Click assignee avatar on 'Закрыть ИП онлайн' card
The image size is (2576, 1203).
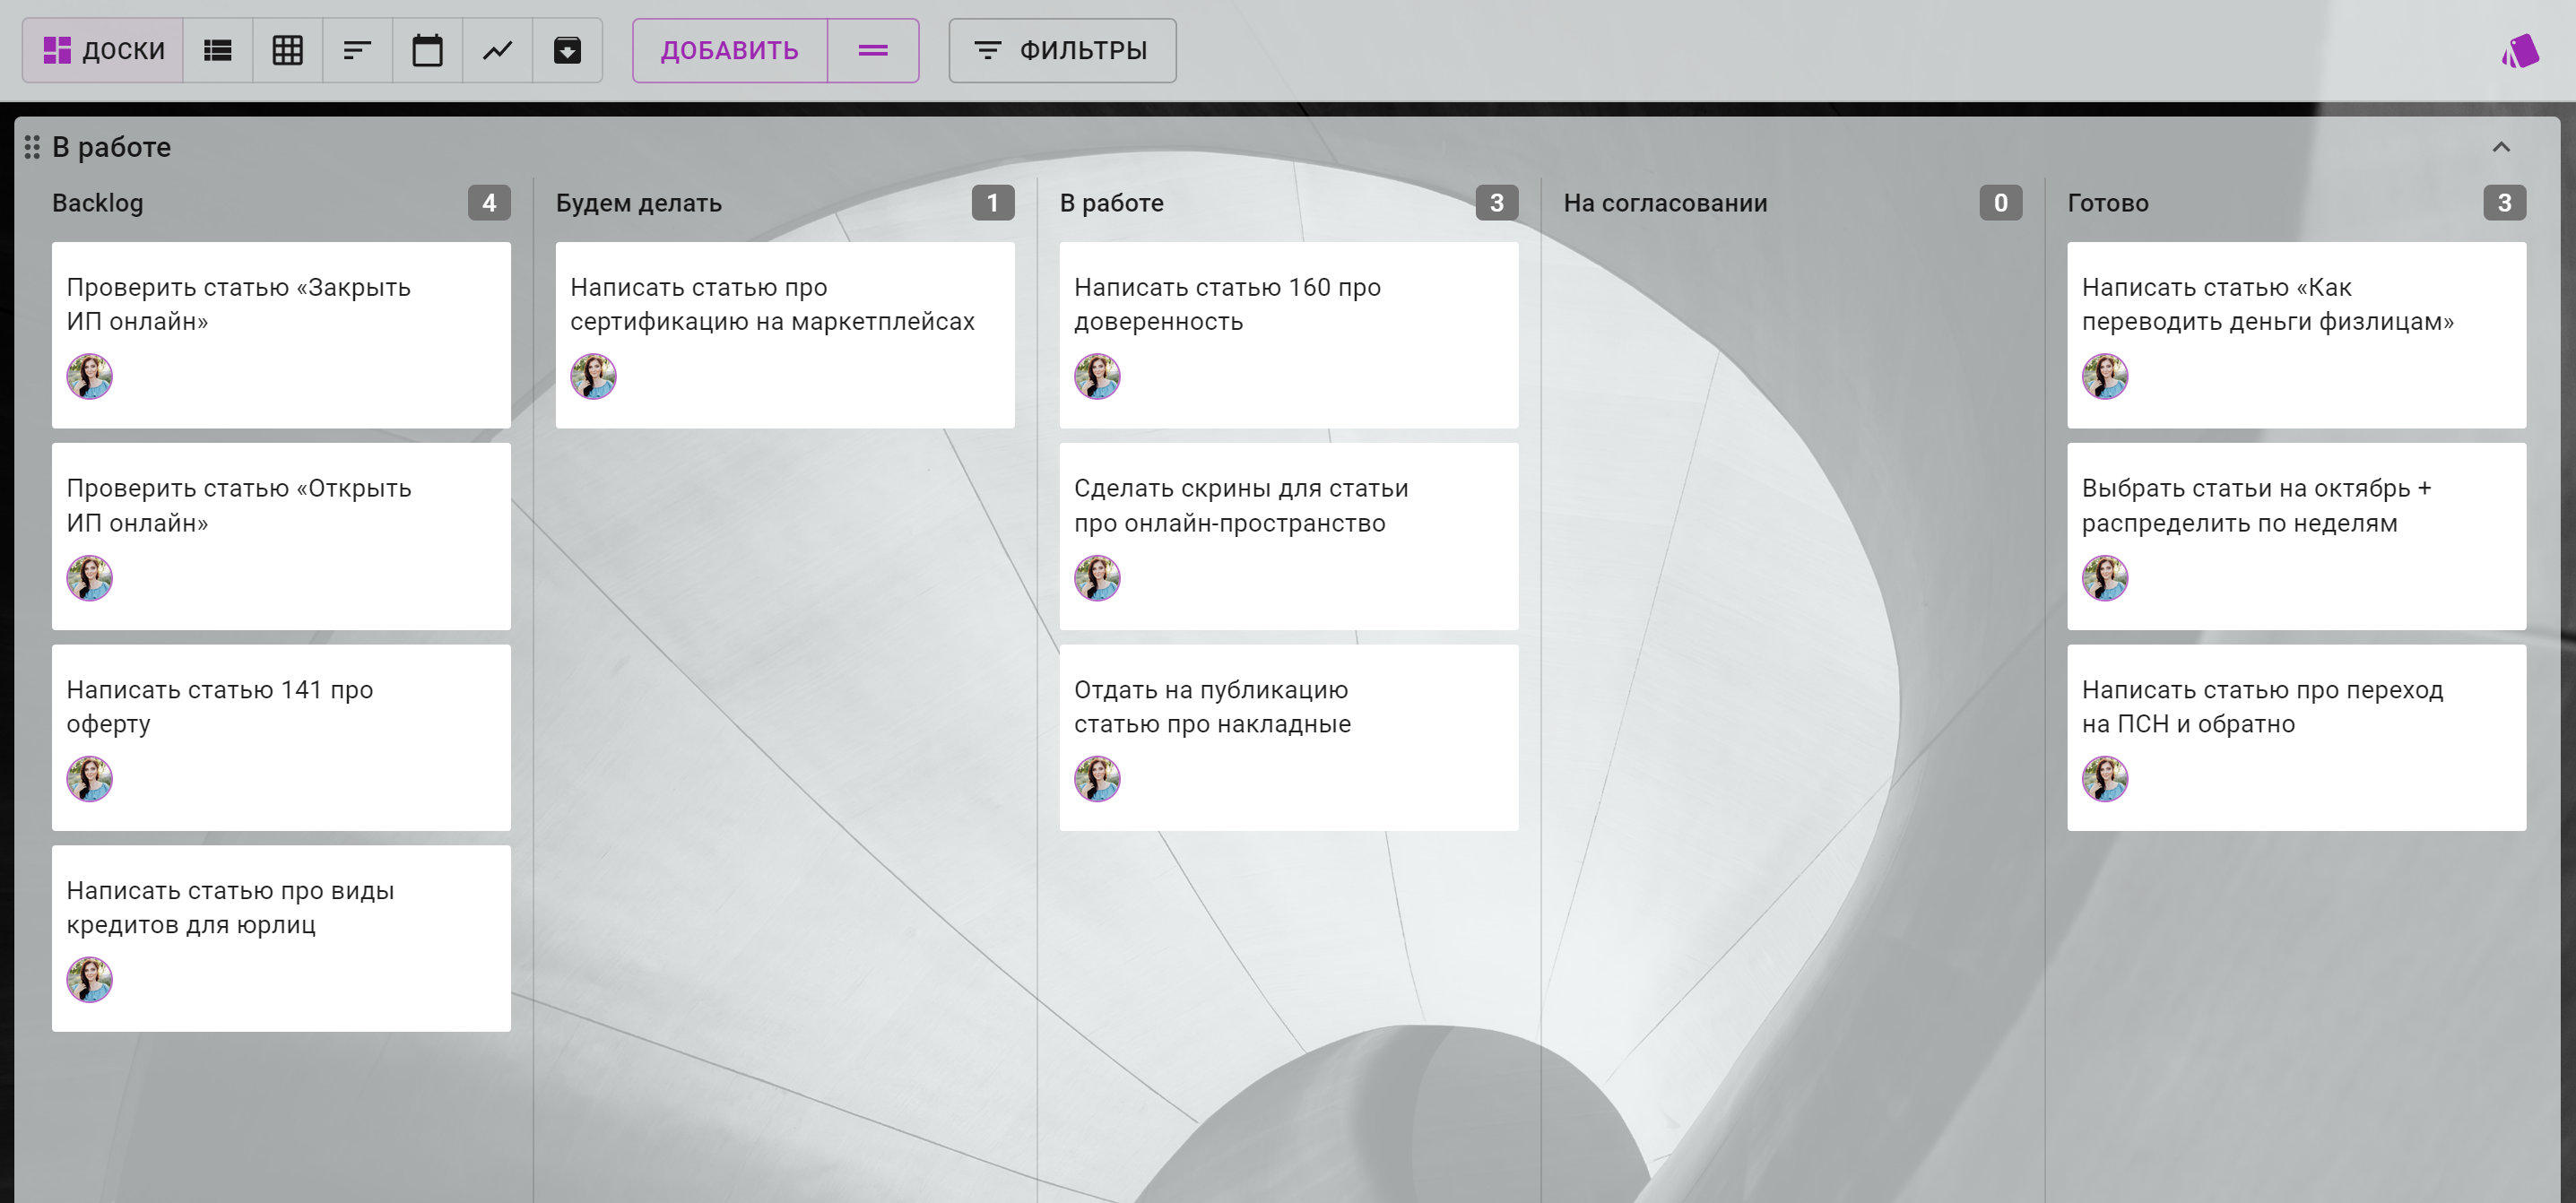pyautogui.click(x=89, y=377)
